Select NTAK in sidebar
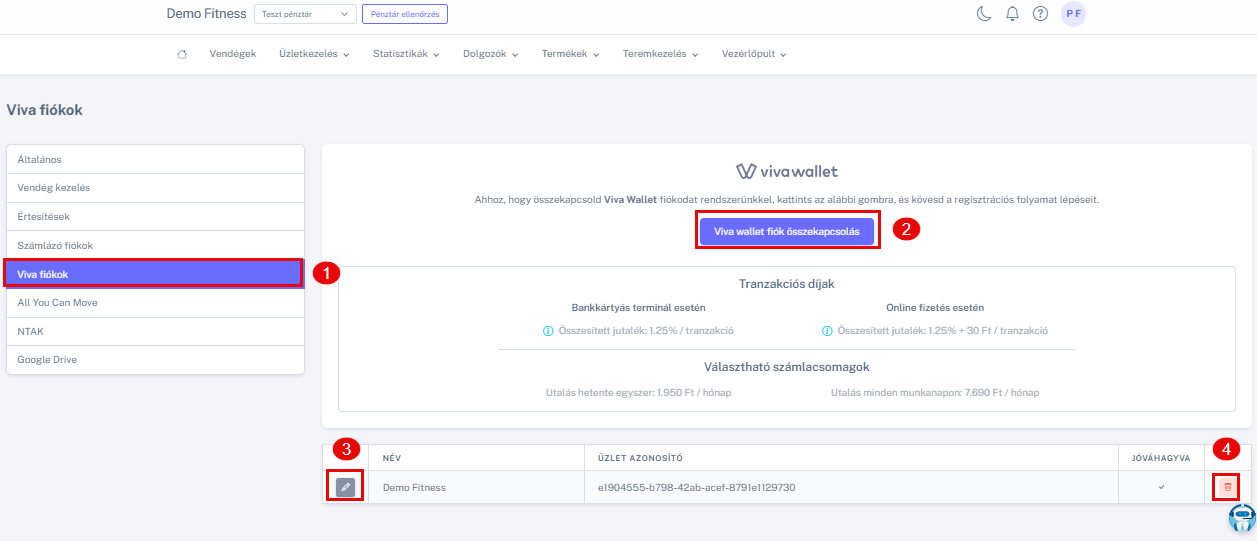Screen dimensions: 1257x541 pyautogui.click(x=155, y=331)
